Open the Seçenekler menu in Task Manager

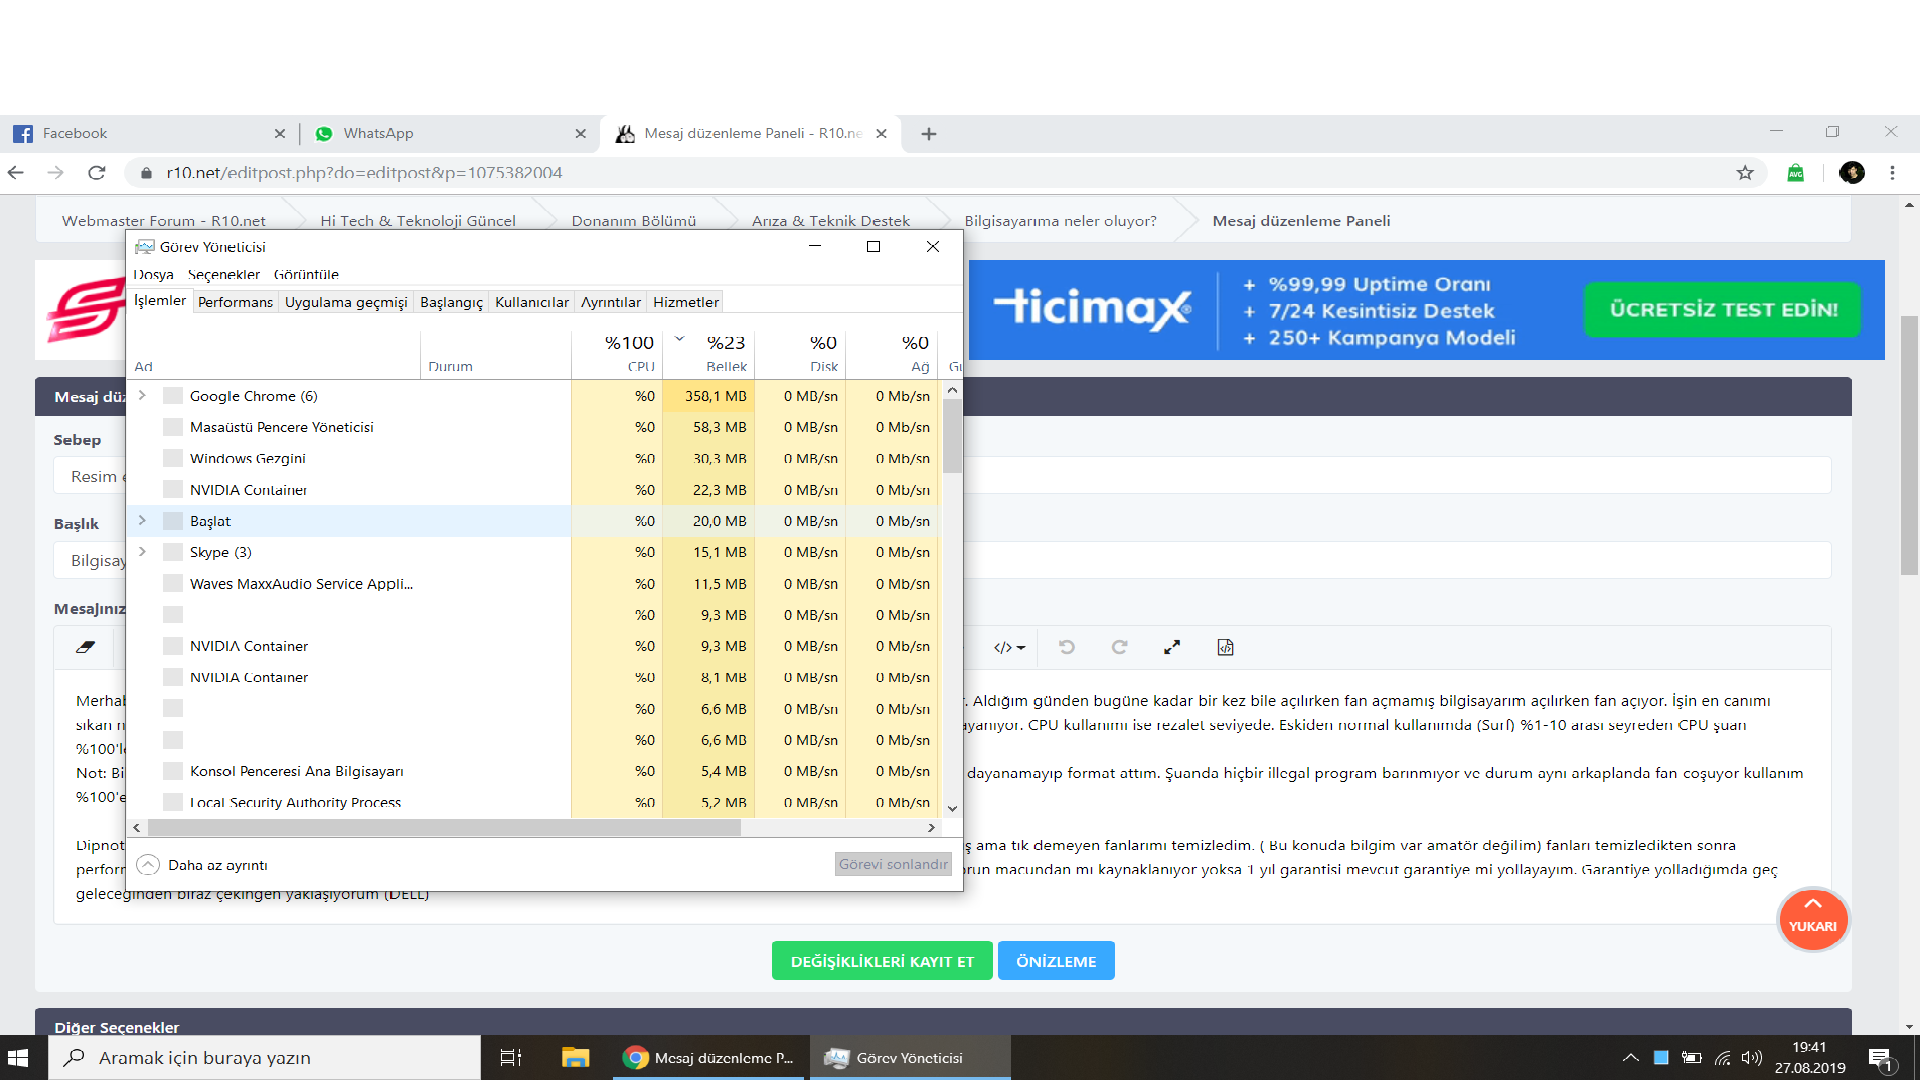pos(224,274)
